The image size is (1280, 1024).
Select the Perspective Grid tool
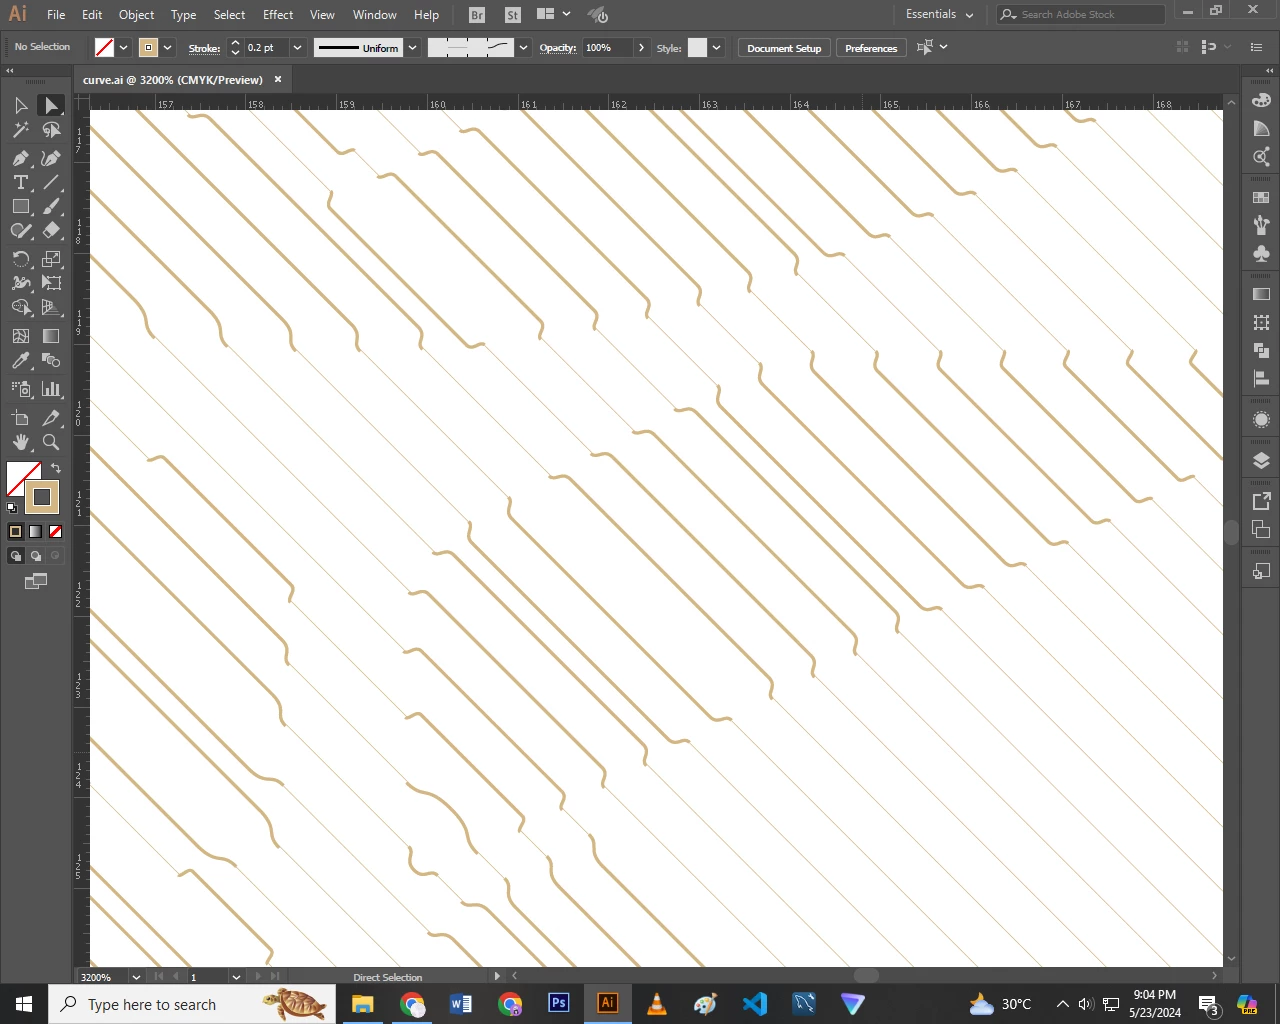(51, 307)
